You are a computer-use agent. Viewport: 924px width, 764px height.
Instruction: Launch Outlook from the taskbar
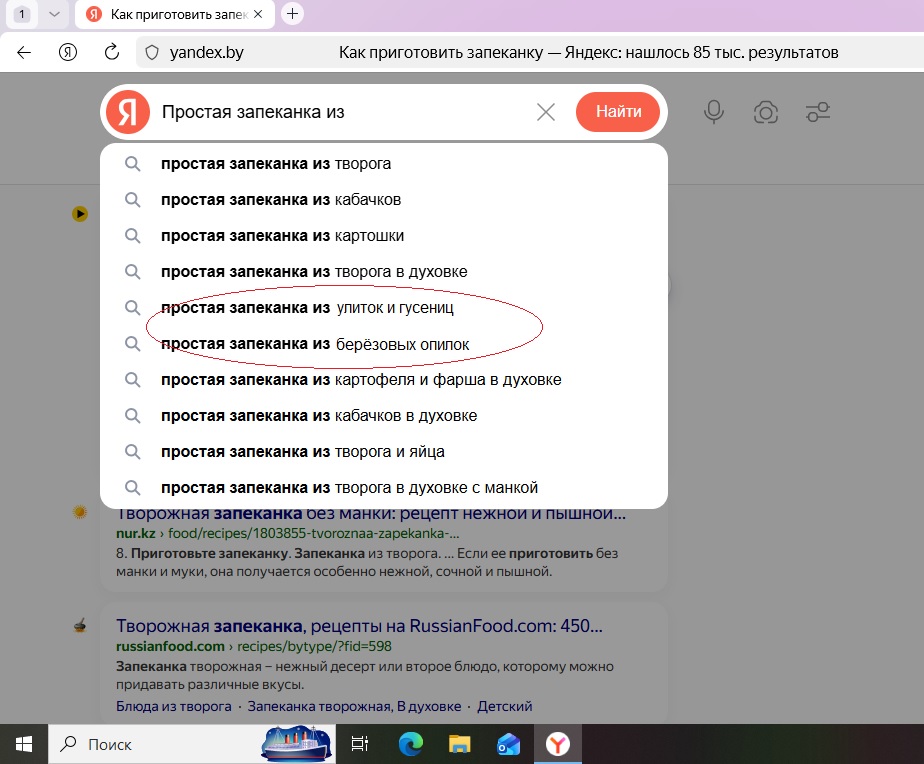[509, 744]
